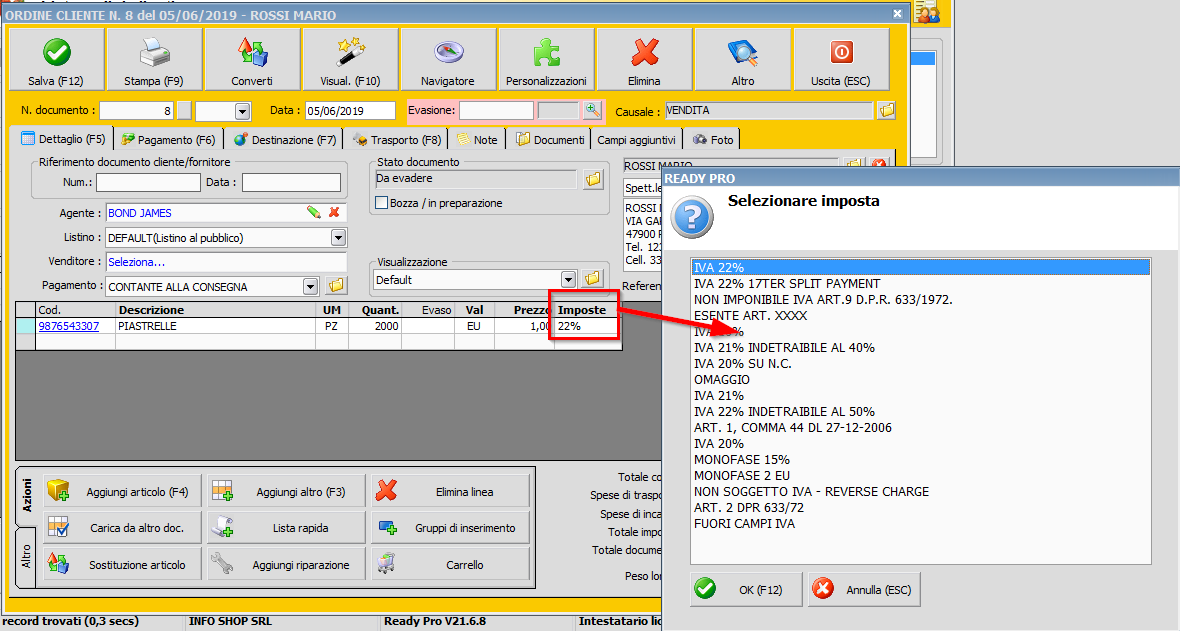Click the Data field 05/06/2019
The width and height of the screenshot is (1180, 631).
350,111
